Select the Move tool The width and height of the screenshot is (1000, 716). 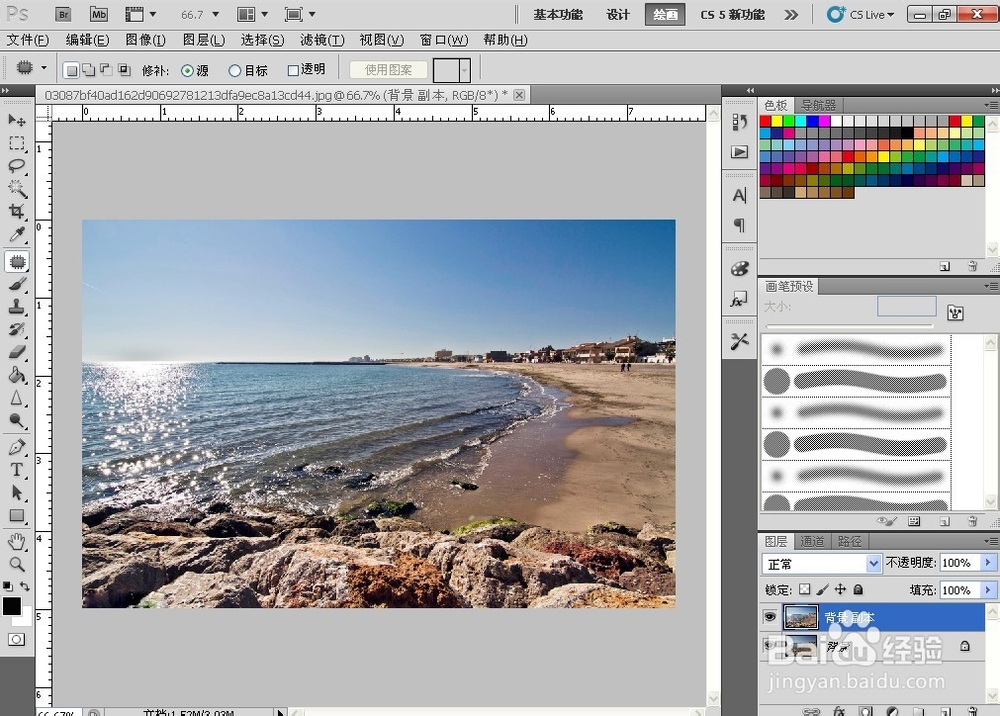tap(17, 120)
